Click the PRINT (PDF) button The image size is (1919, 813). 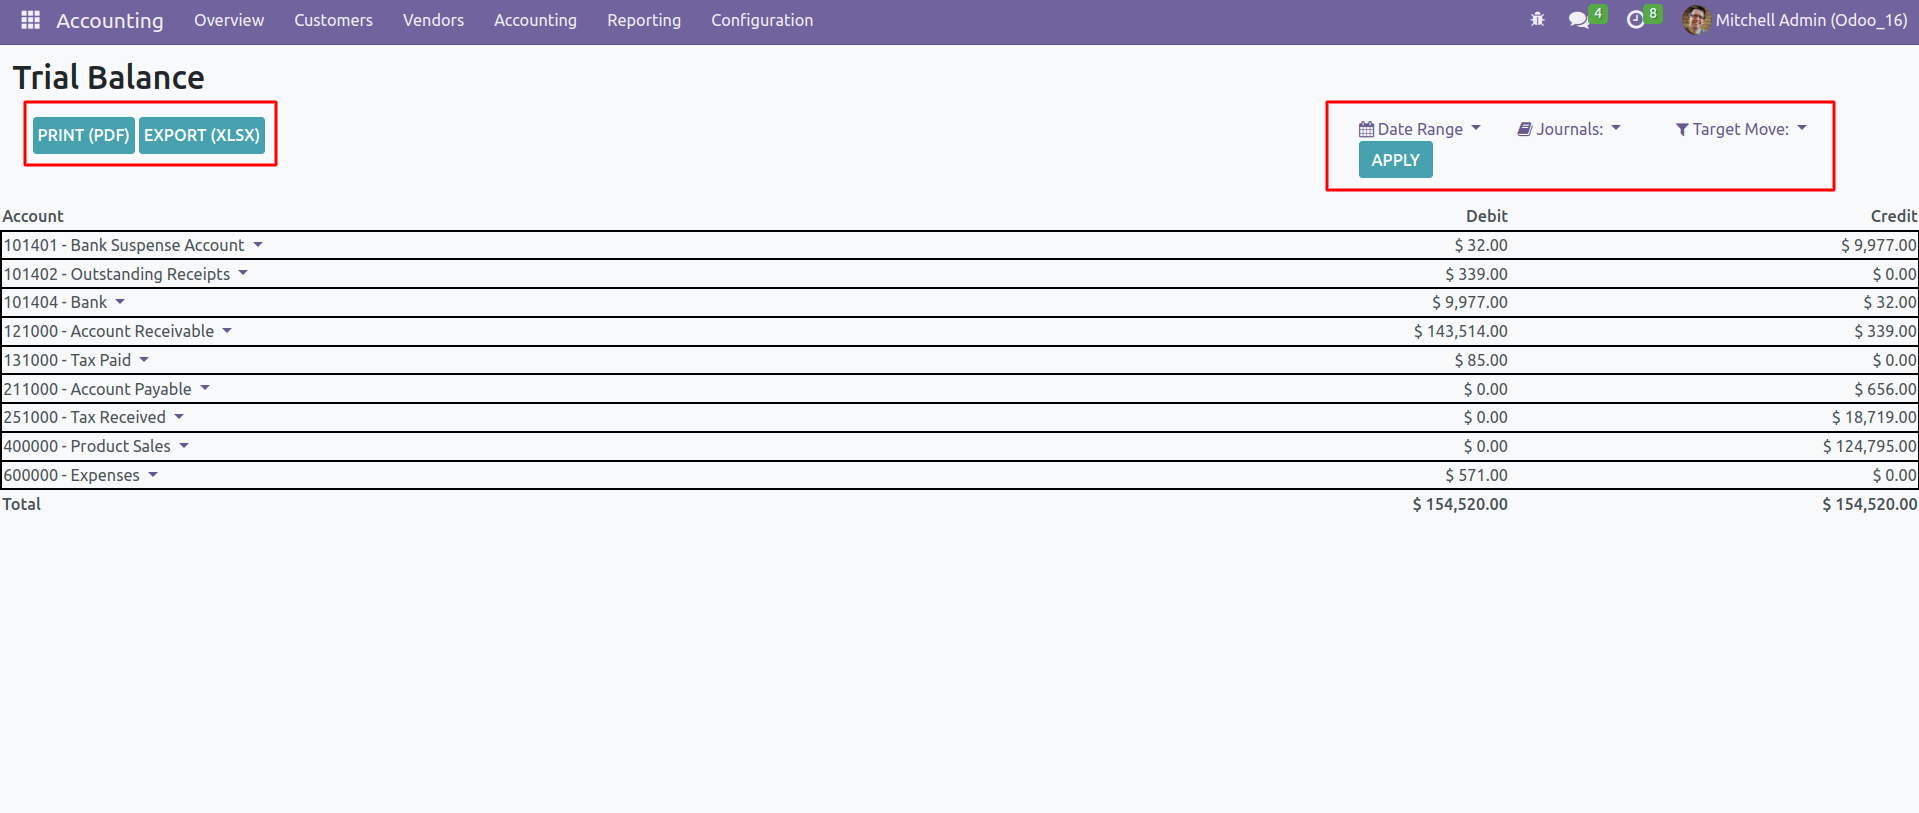point(84,135)
